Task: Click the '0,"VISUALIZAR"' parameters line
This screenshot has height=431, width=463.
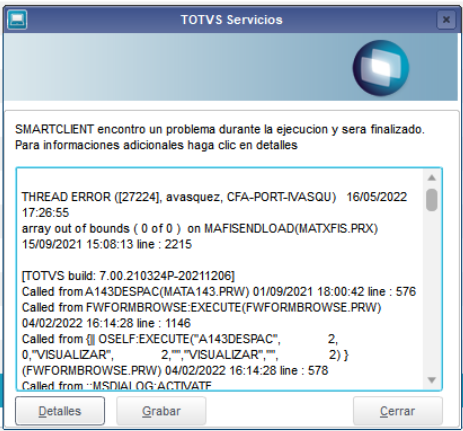Action: [185, 355]
